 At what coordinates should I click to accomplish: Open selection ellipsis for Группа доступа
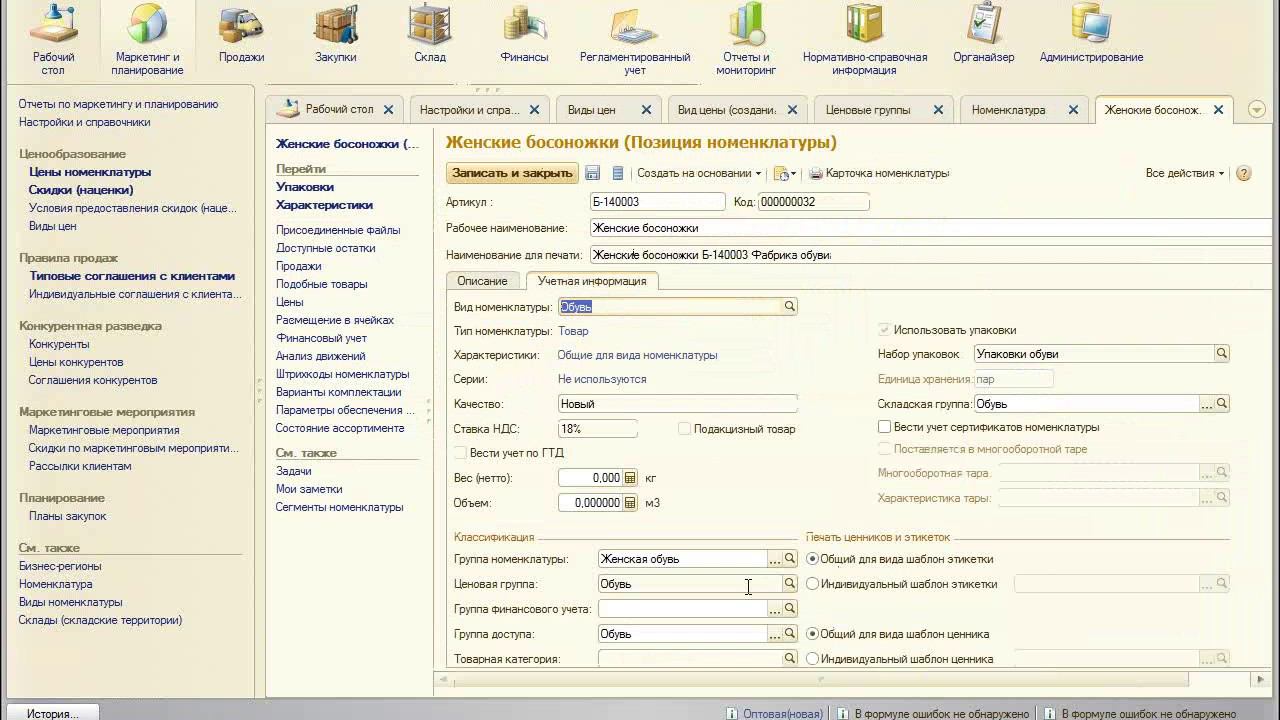(775, 634)
